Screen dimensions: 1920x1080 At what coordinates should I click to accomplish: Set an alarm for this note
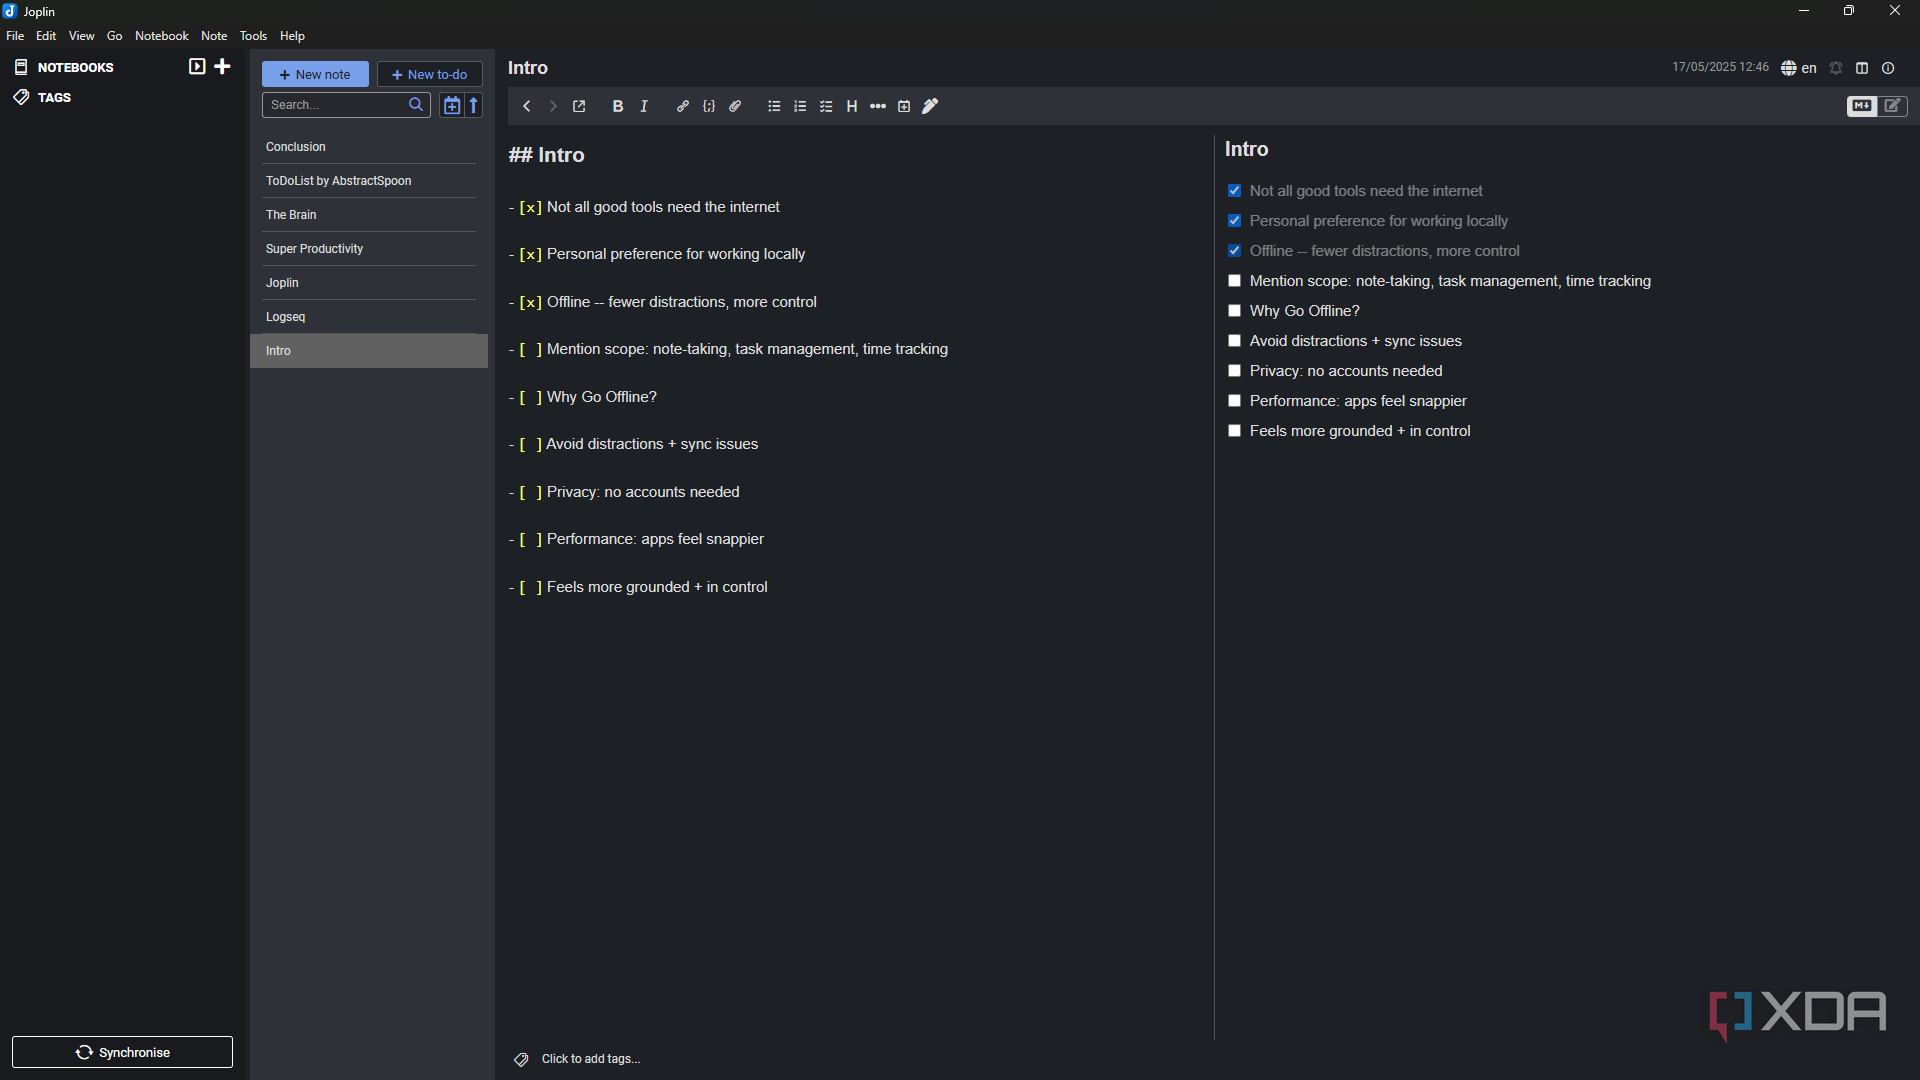[x=1836, y=68]
